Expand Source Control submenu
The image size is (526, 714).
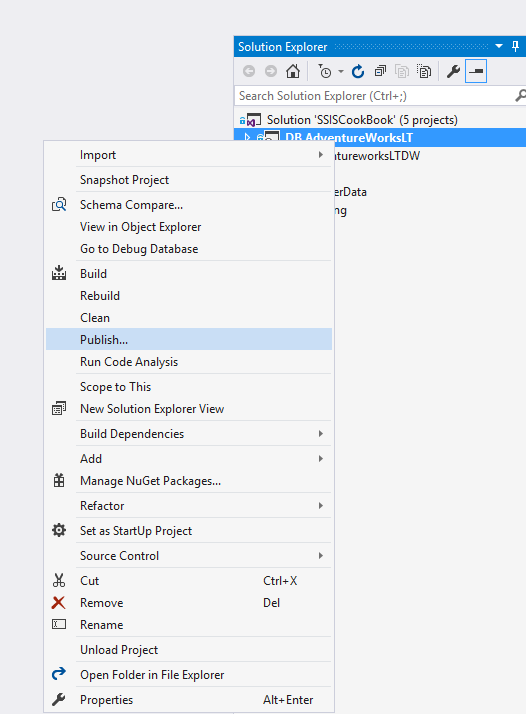pyautogui.click(x=189, y=556)
